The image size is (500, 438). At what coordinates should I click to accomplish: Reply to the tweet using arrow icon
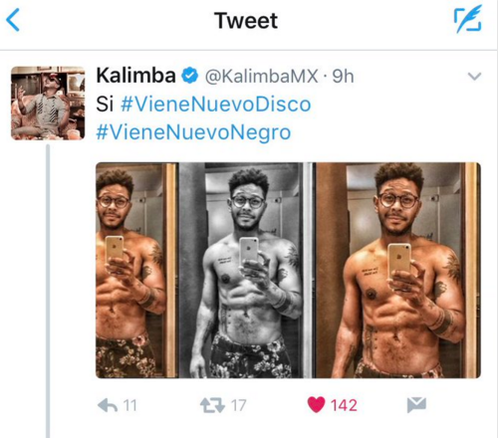[x=107, y=406]
